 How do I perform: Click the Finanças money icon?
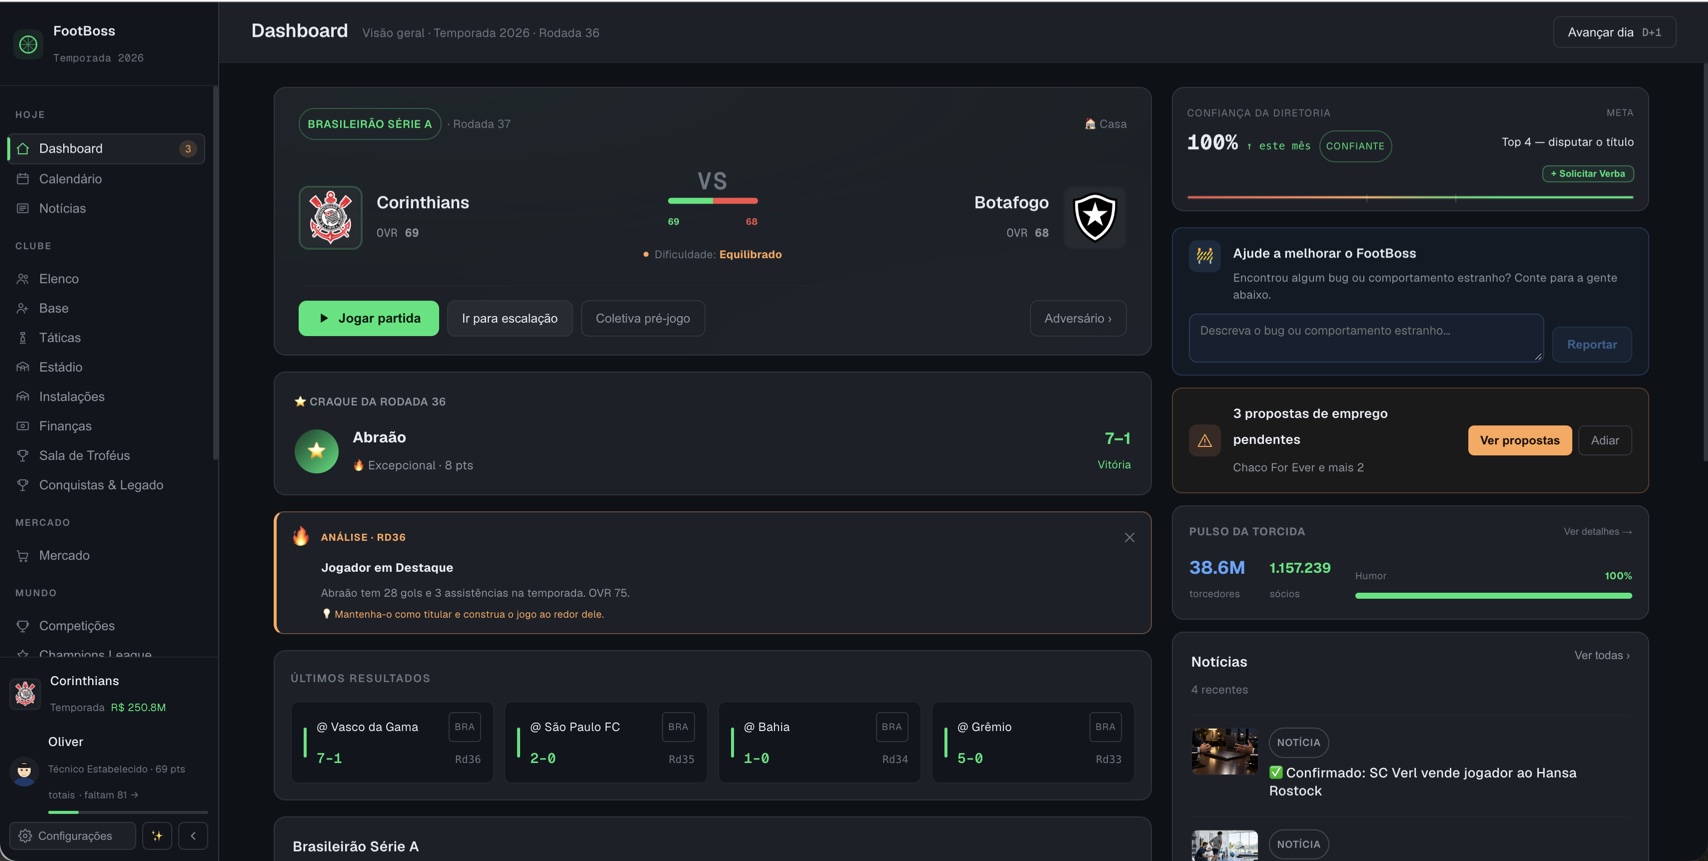point(23,426)
